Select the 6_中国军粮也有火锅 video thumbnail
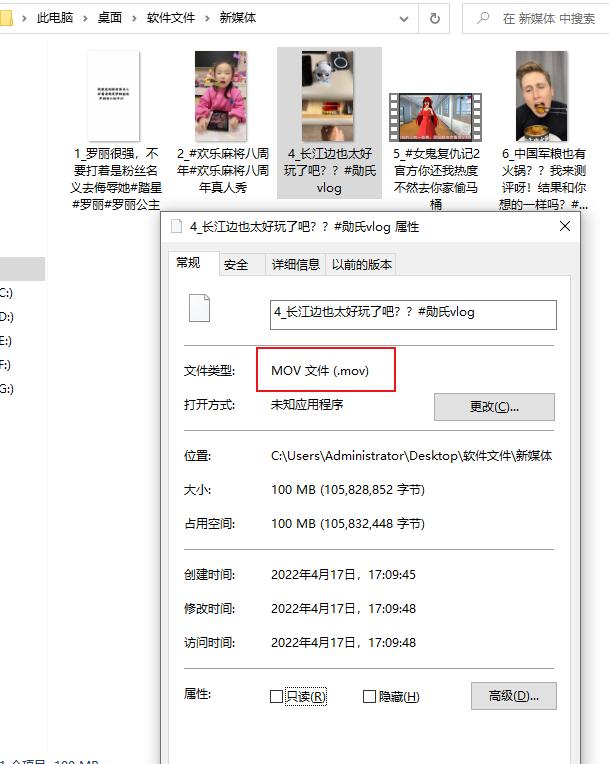 tap(542, 96)
